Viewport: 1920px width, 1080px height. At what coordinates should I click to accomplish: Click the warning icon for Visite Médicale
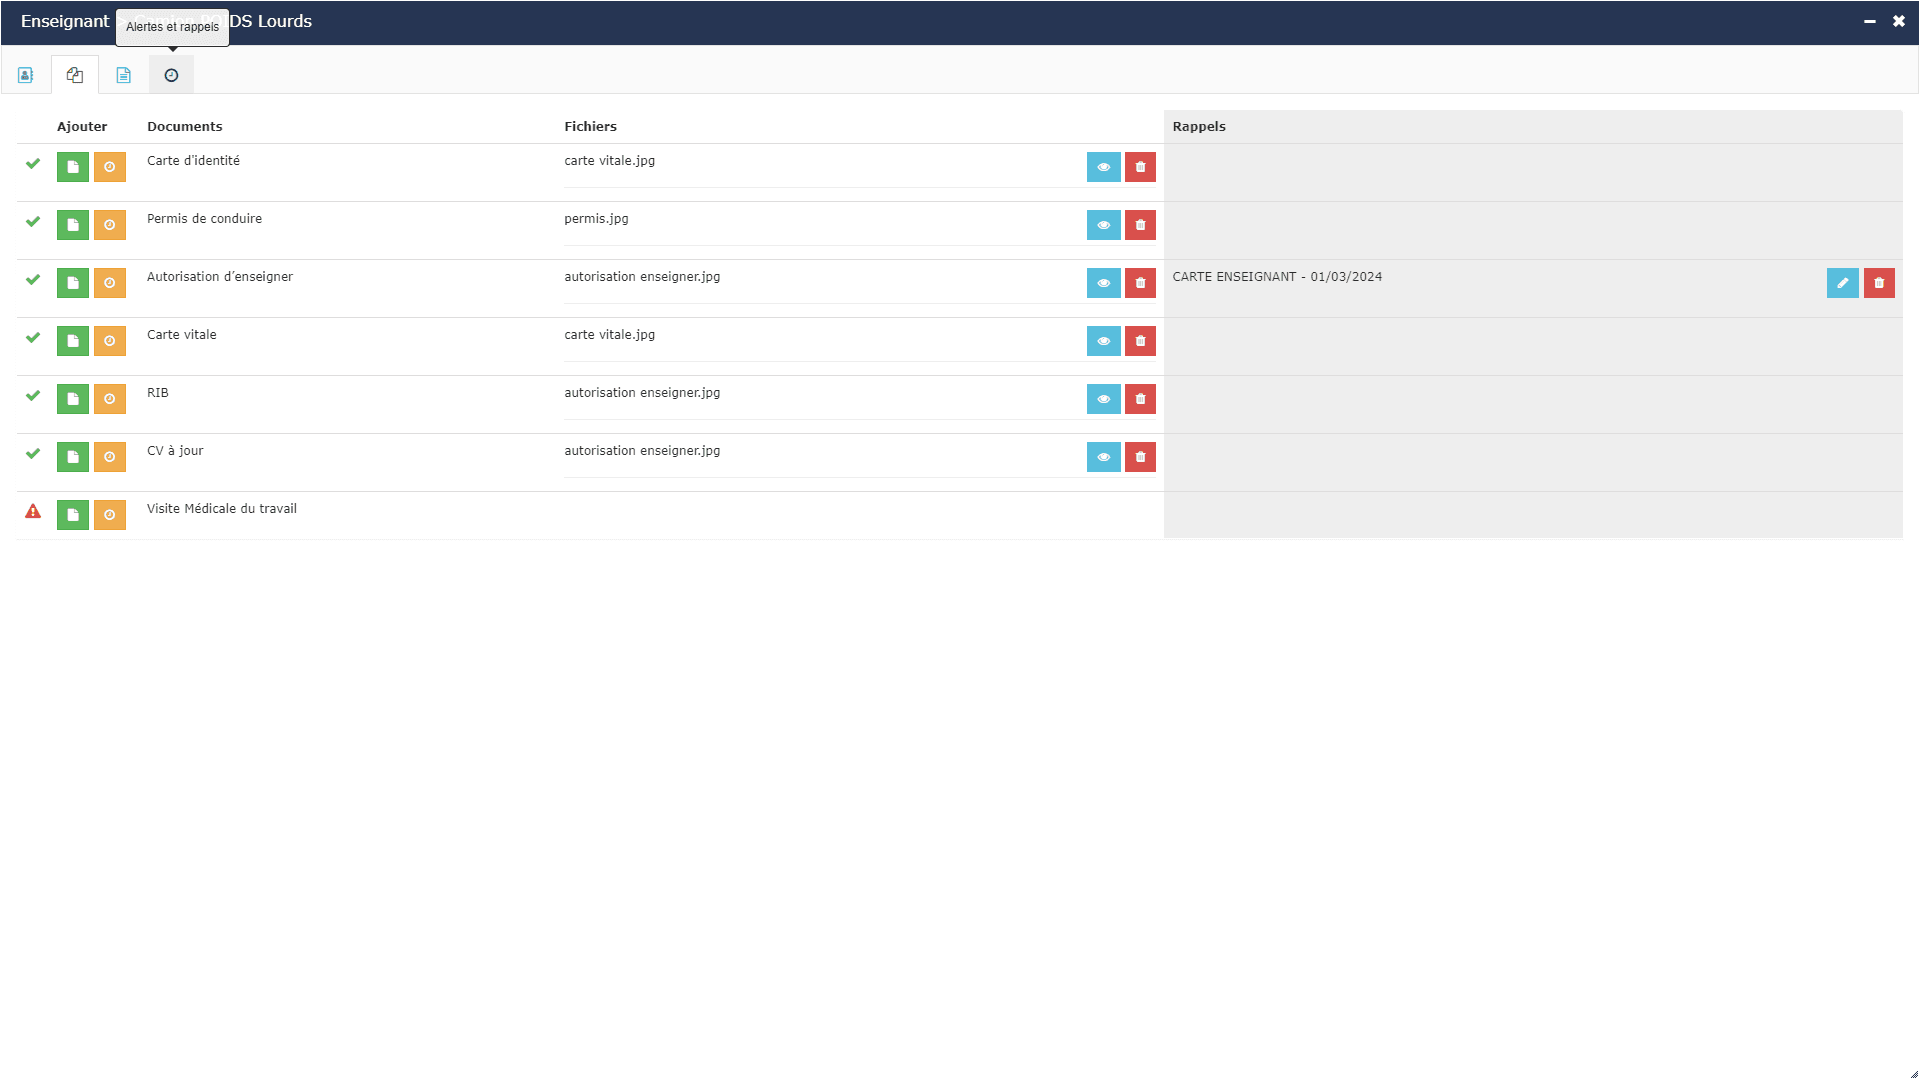tap(33, 511)
